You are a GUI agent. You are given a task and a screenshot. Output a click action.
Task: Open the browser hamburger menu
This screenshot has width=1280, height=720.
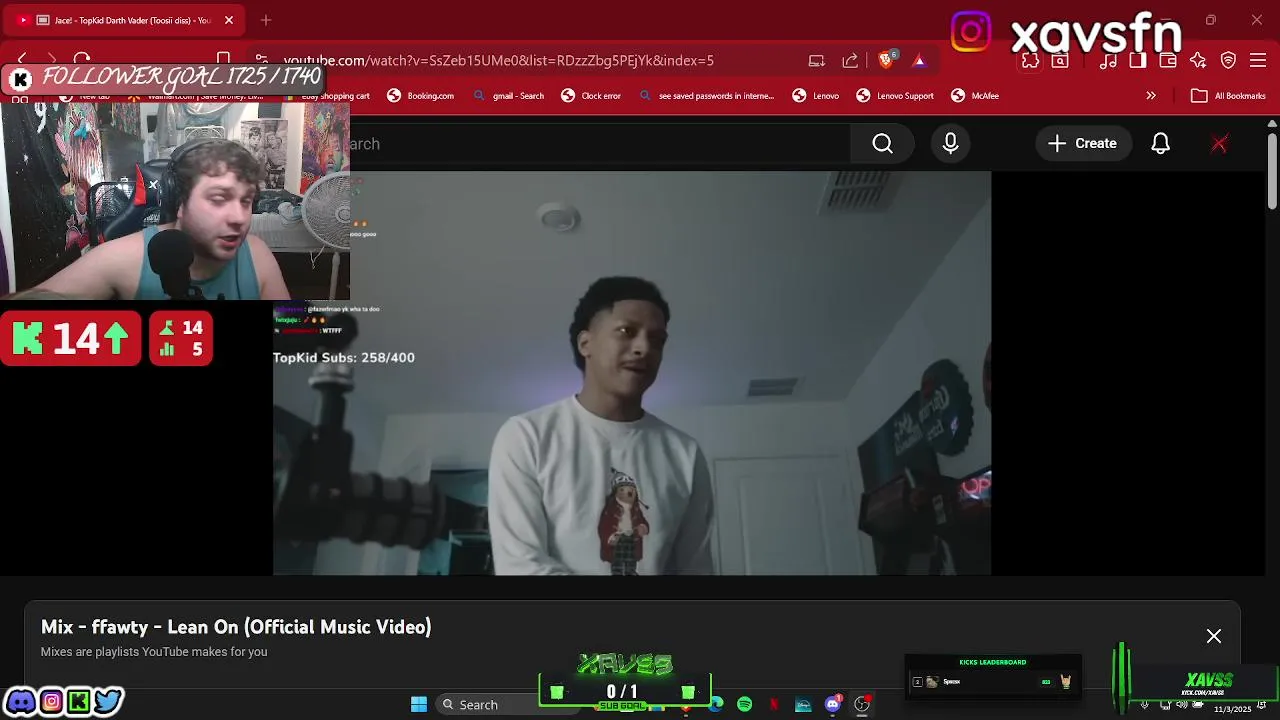click(1259, 61)
